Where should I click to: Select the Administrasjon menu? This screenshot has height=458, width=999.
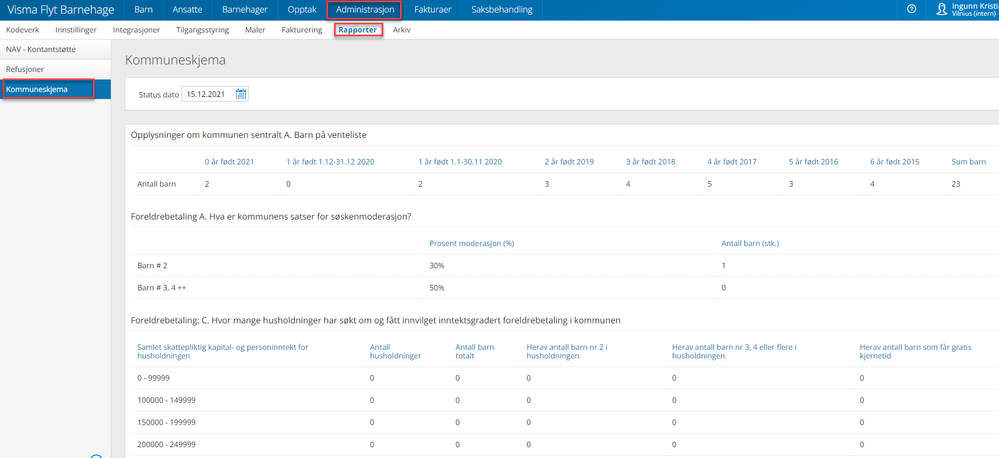click(x=364, y=10)
